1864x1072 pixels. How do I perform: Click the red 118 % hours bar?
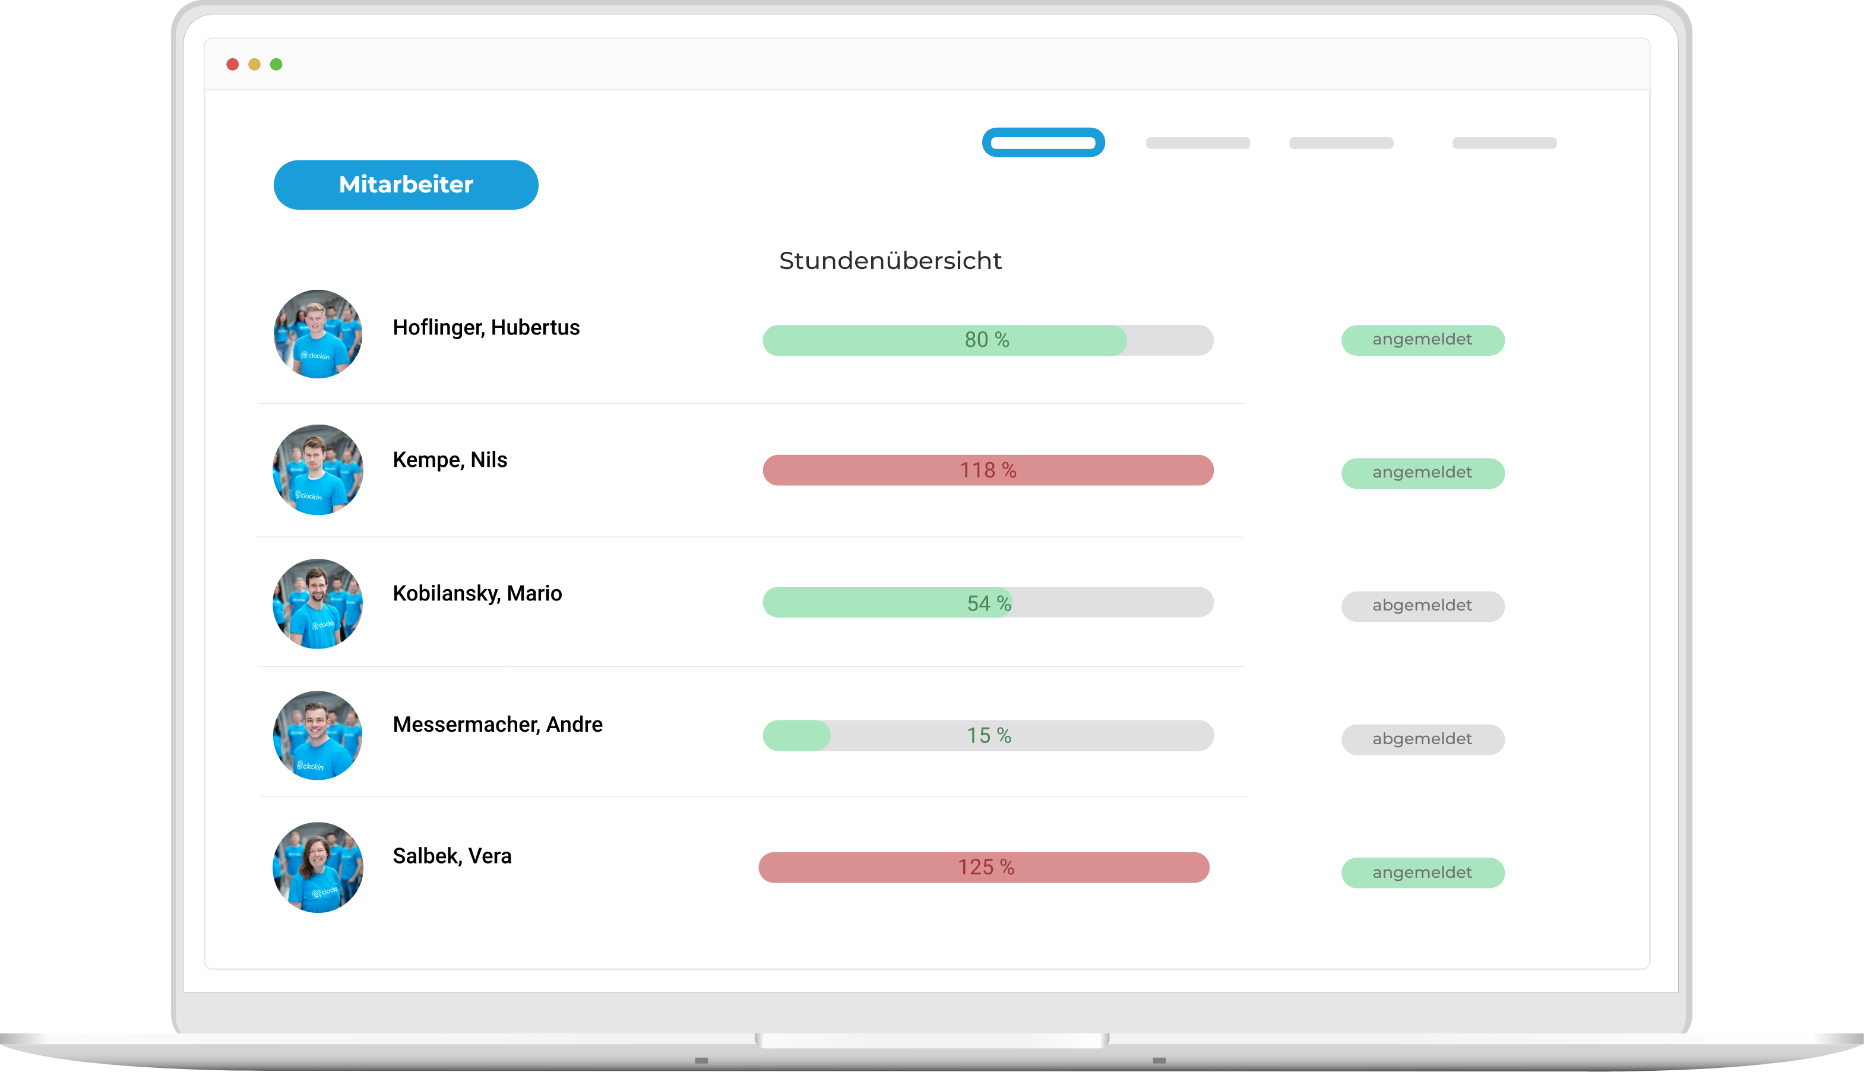(x=987, y=471)
